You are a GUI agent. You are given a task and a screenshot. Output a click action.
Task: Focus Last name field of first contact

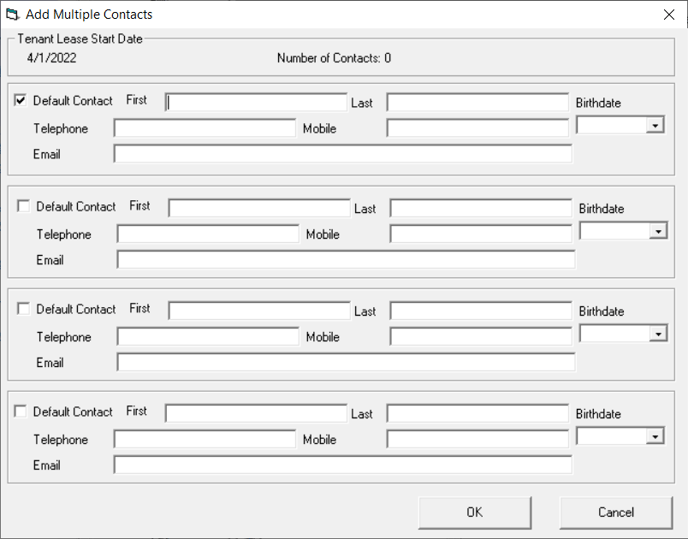[478, 102]
